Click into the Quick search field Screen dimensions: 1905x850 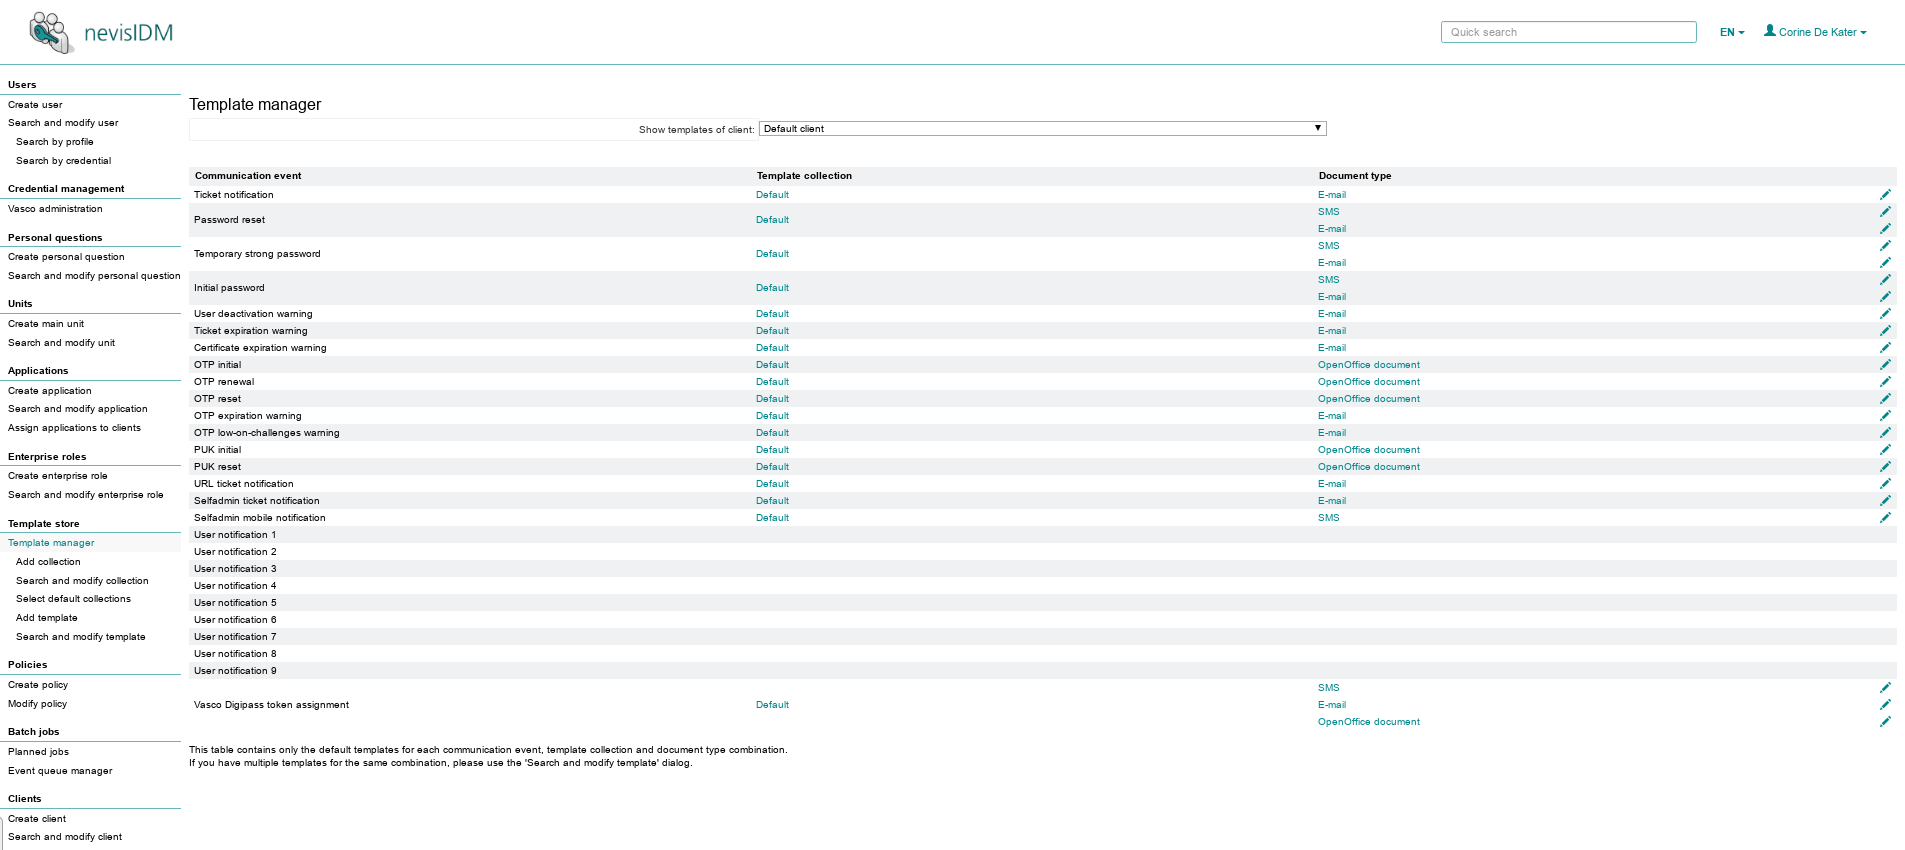click(1568, 33)
